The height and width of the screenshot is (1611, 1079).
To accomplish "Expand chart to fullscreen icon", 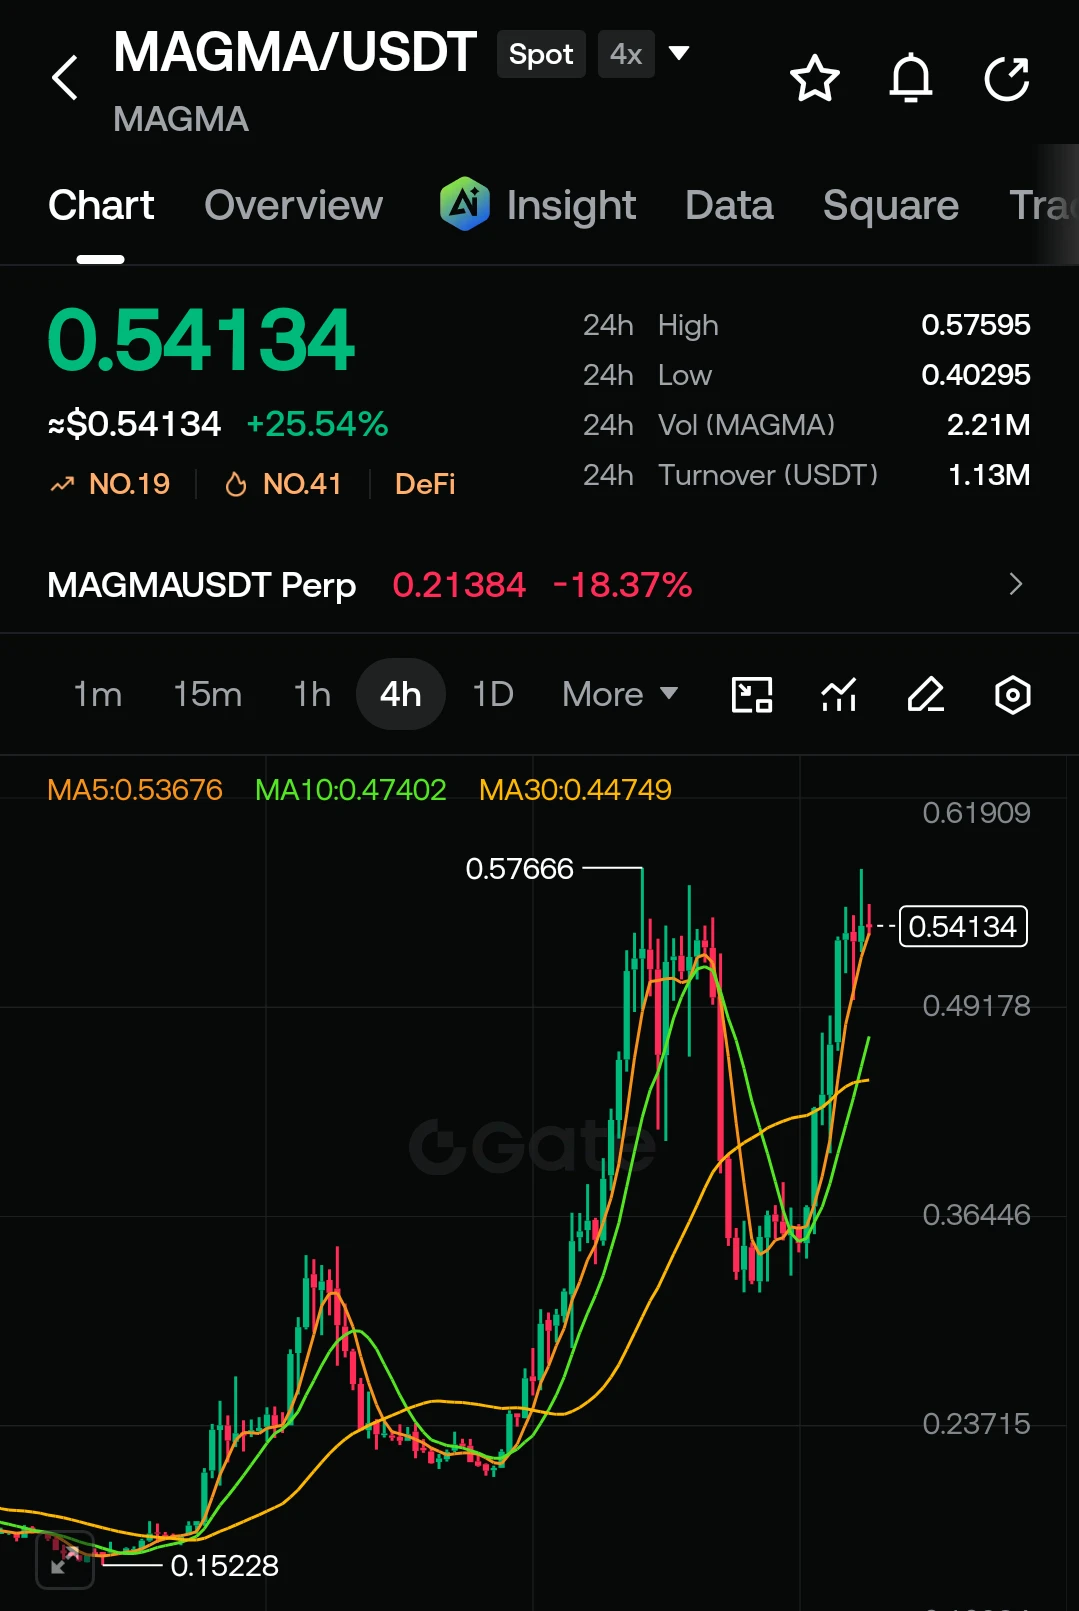I will [x=65, y=1560].
